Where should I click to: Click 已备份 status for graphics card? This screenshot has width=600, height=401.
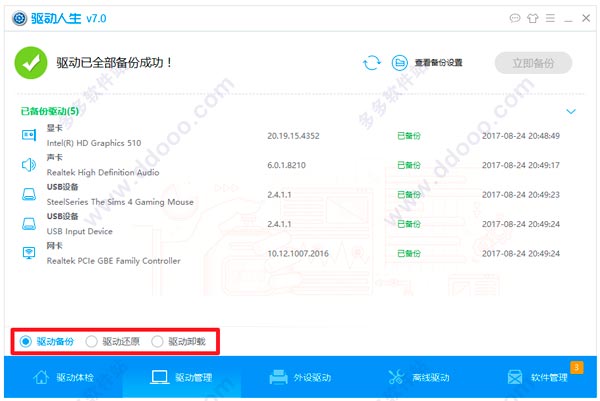tap(409, 136)
